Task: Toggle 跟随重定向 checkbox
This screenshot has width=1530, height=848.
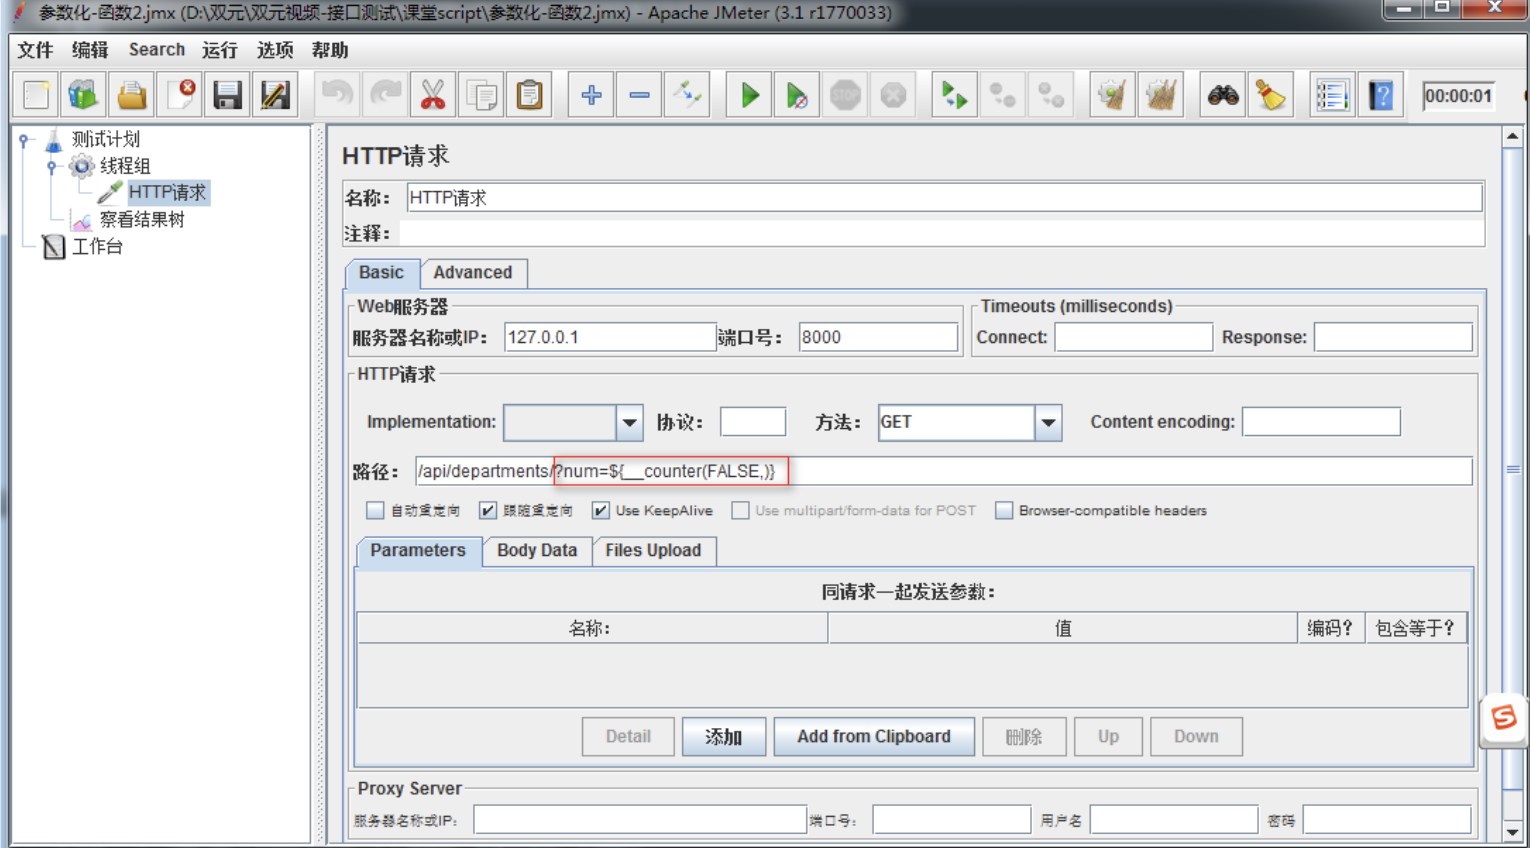Action: click(x=488, y=510)
